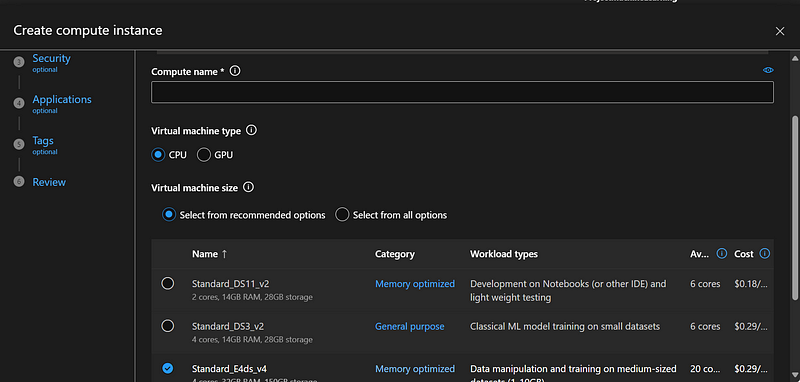Screen dimensions: 800x382
Task: Select the CPU virtual machine type
Action: pyautogui.click(x=158, y=155)
